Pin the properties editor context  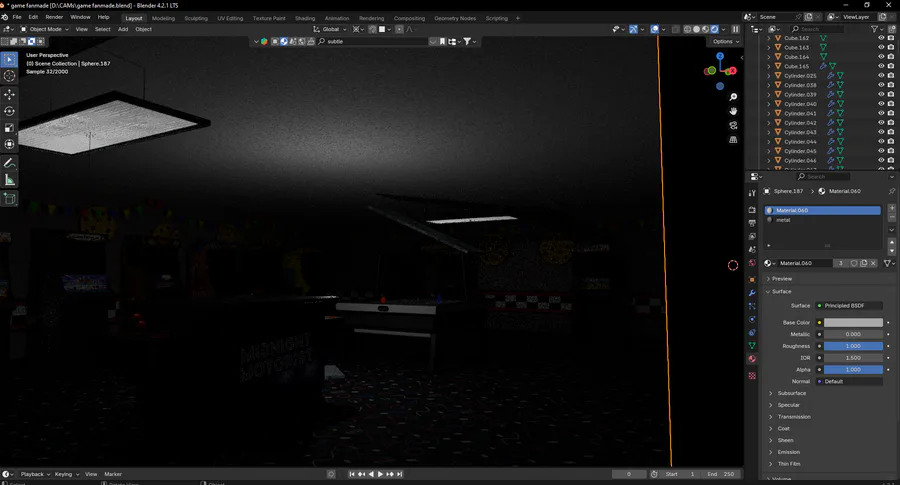tap(891, 191)
